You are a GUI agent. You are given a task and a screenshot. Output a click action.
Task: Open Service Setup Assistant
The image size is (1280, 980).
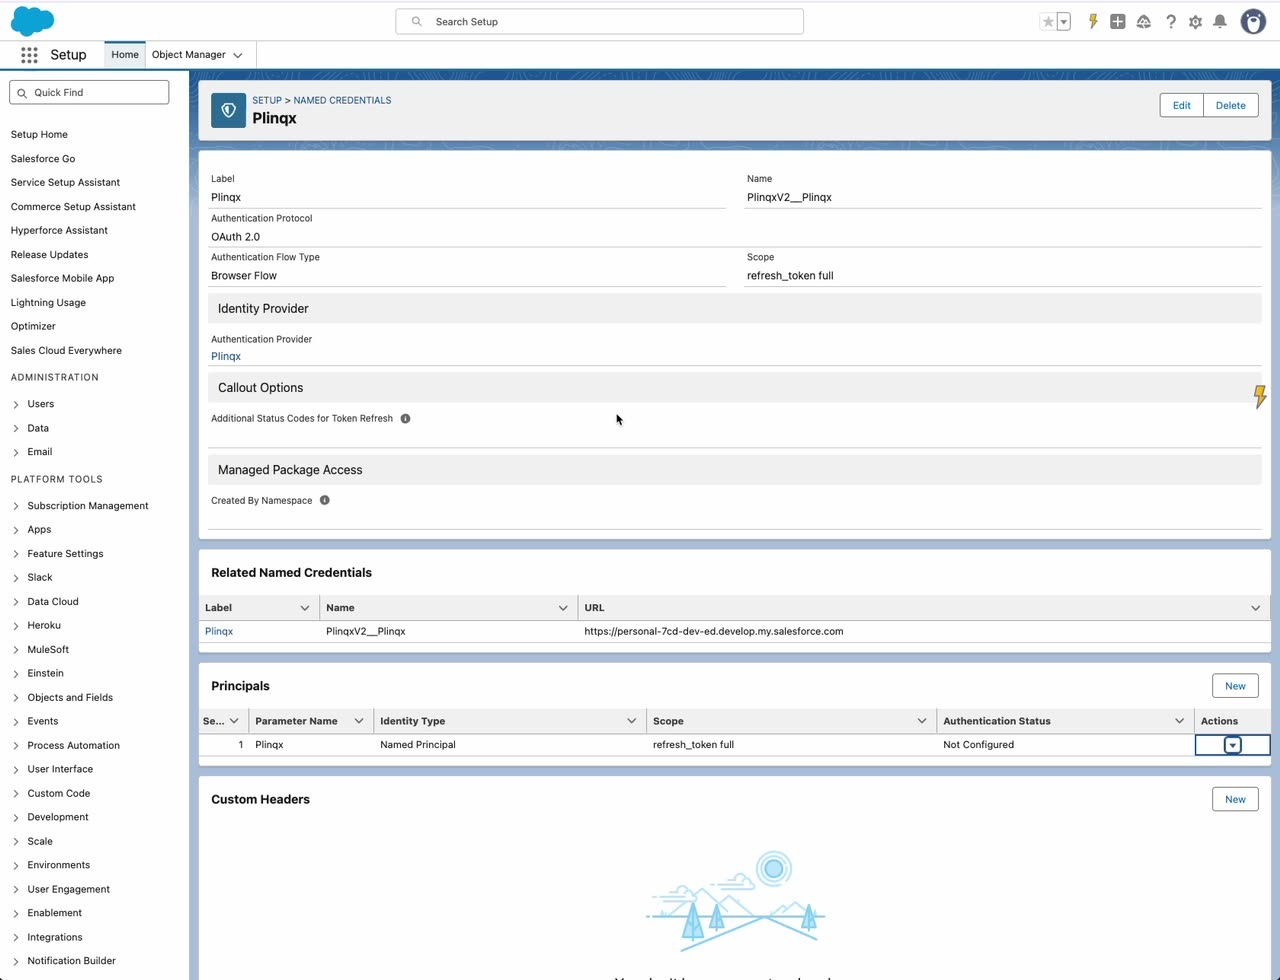(65, 182)
